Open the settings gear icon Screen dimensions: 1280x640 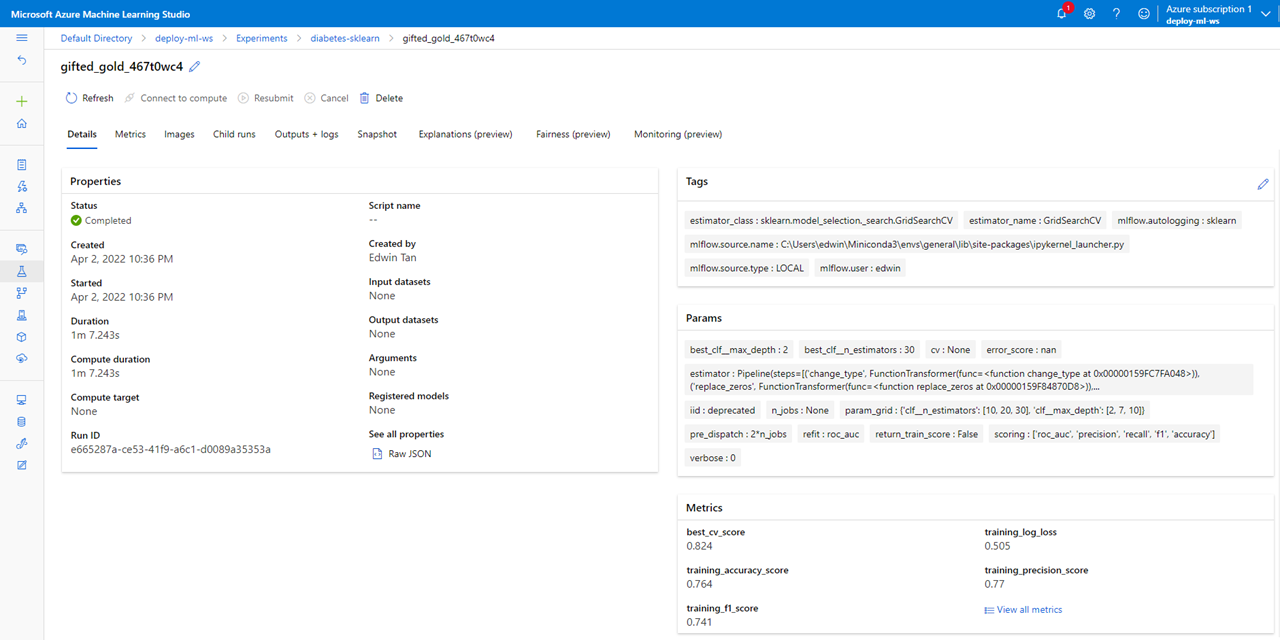pos(1089,14)
